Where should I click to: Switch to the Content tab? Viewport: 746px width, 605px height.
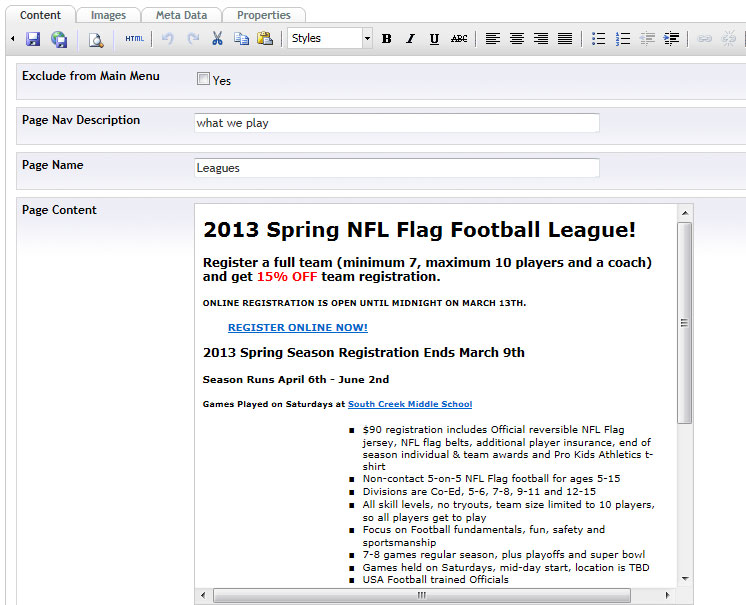pos(40,15)
